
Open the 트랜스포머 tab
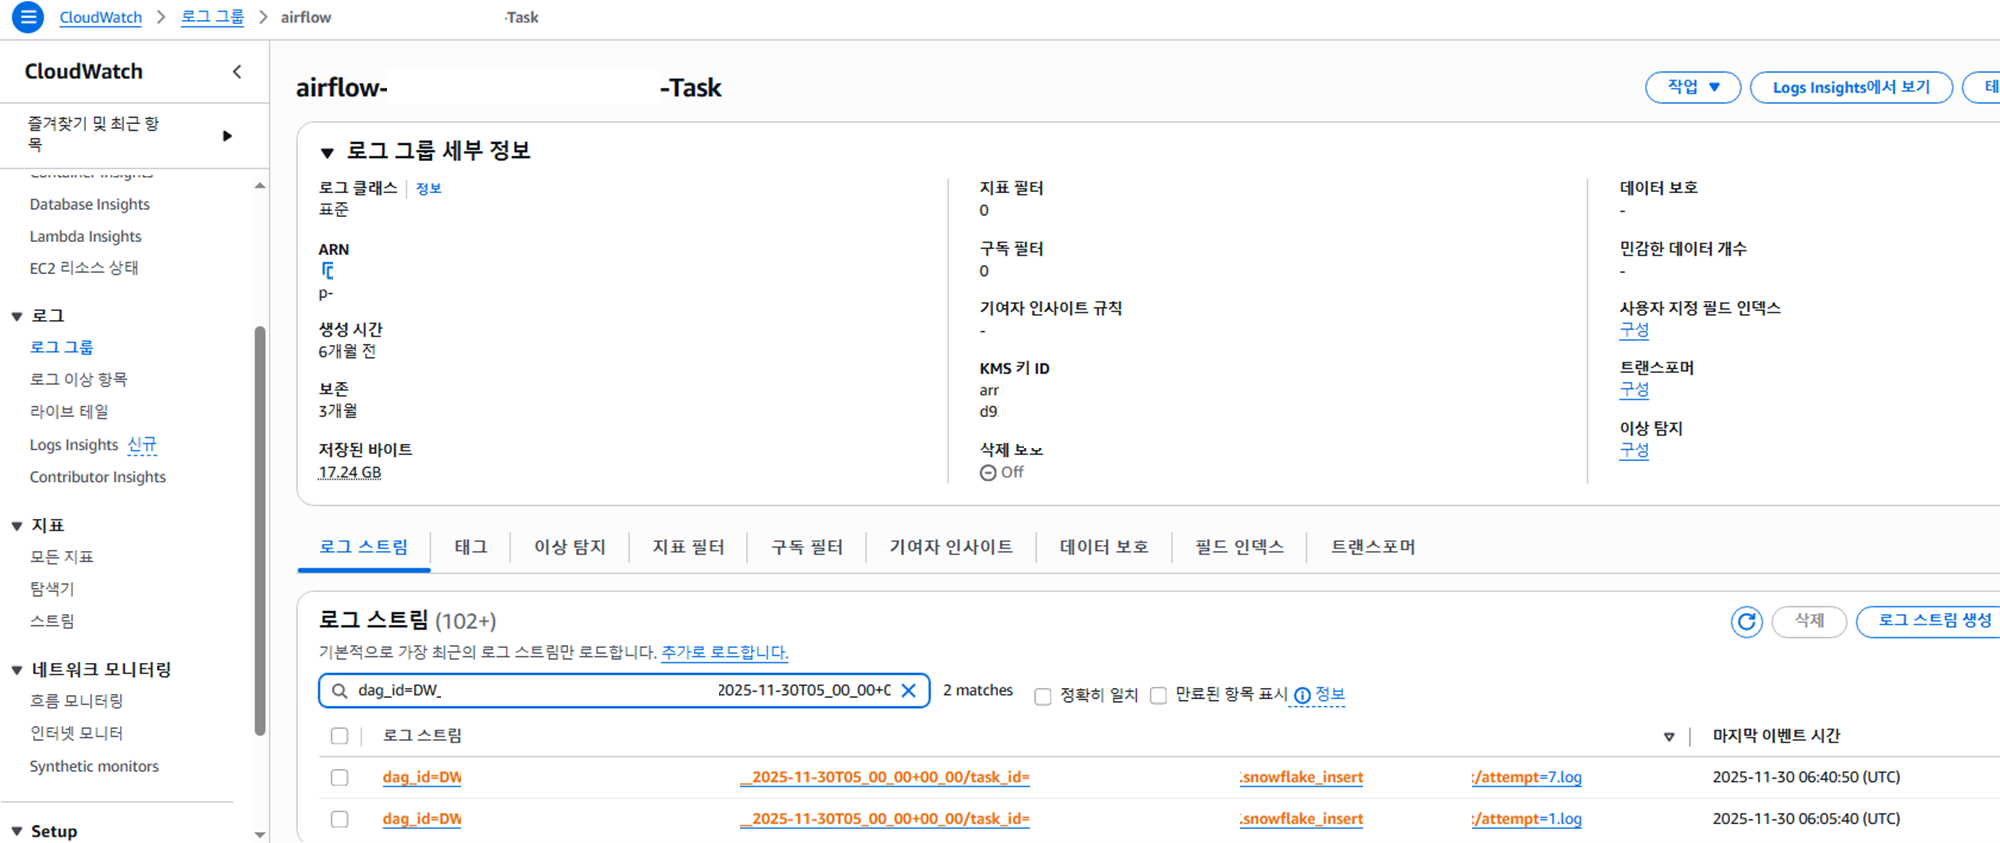pos(1373,547)
